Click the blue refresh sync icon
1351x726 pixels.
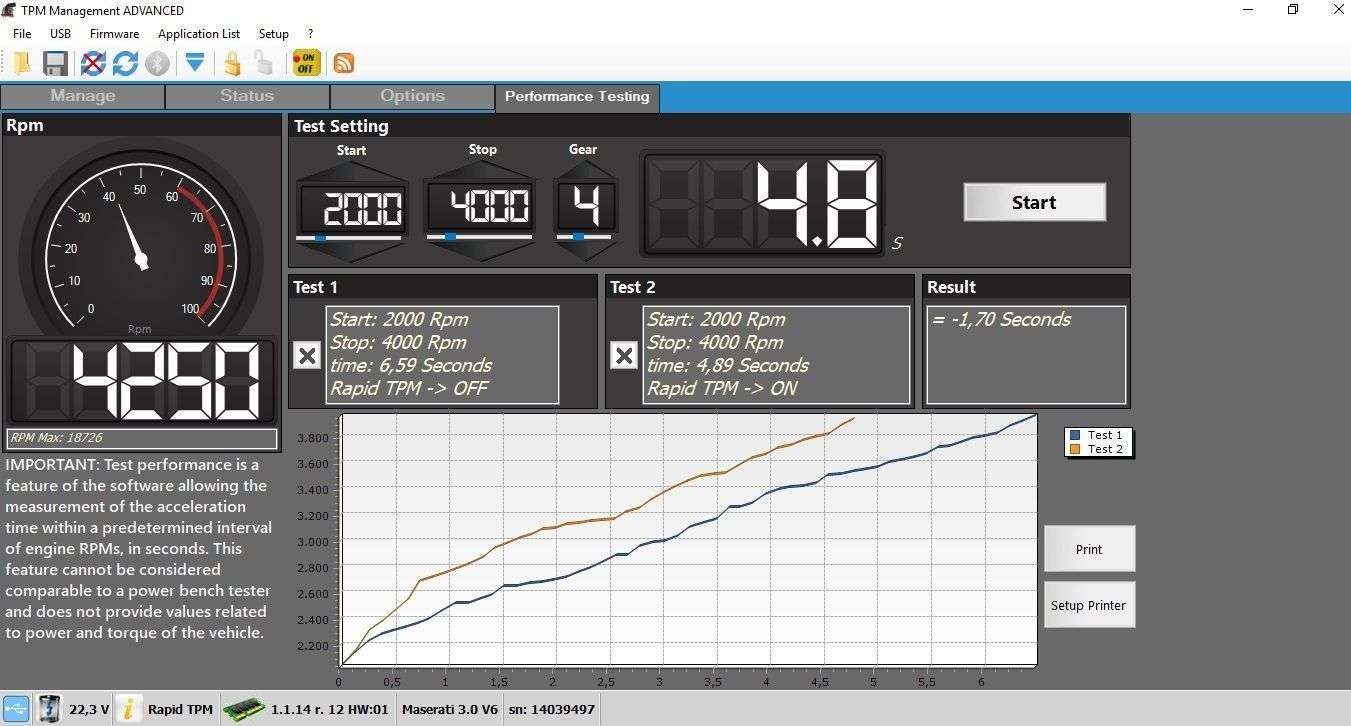pyautogui.click(x=125, y=63)
